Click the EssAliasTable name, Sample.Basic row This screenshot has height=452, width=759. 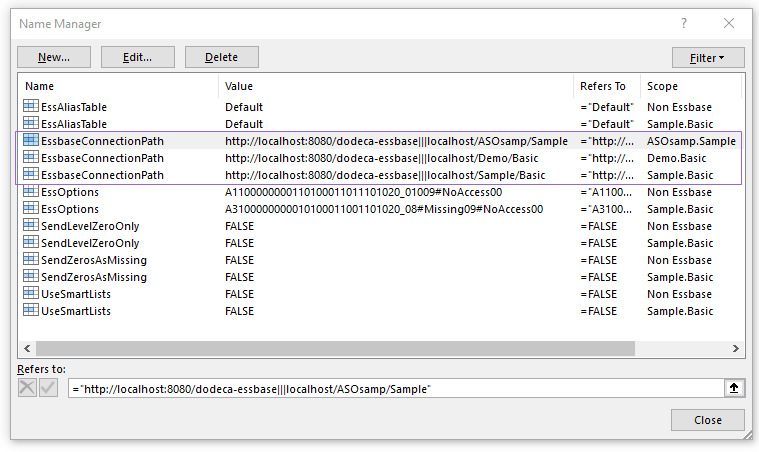pyautogui.click(x=74, y=124)
